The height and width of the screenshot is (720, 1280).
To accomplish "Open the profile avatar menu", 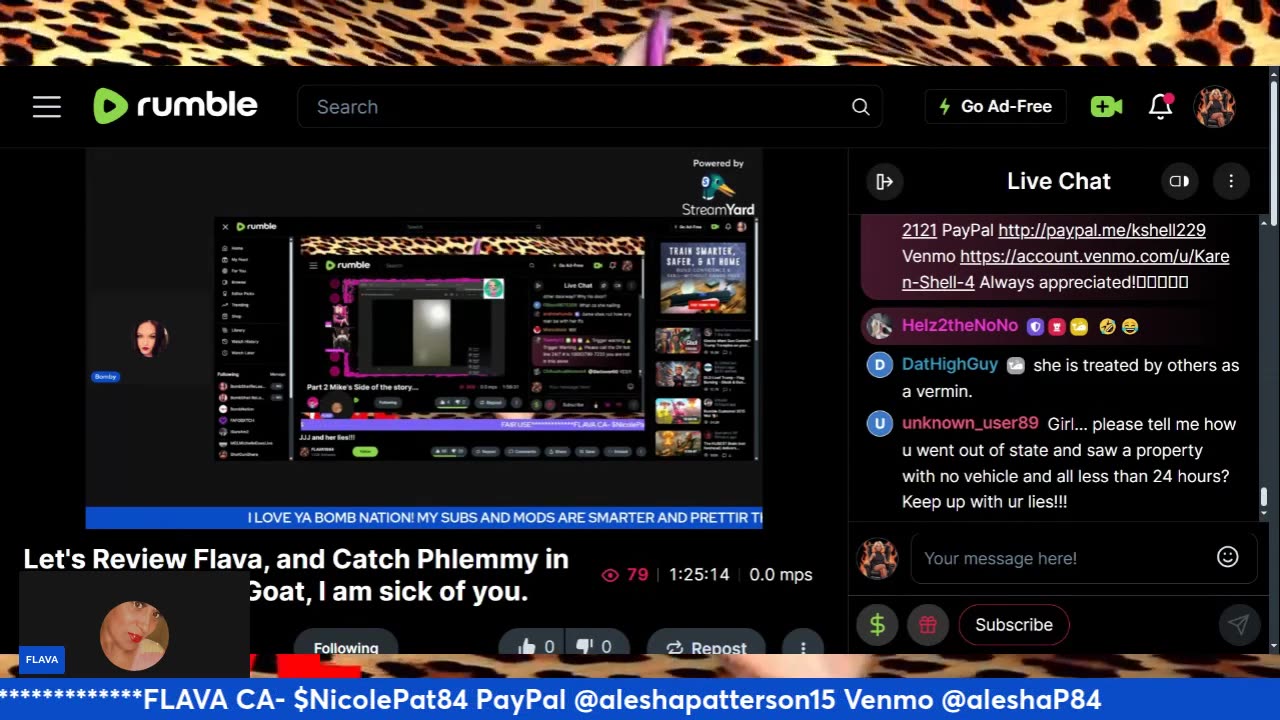I will click(1215, 106).
